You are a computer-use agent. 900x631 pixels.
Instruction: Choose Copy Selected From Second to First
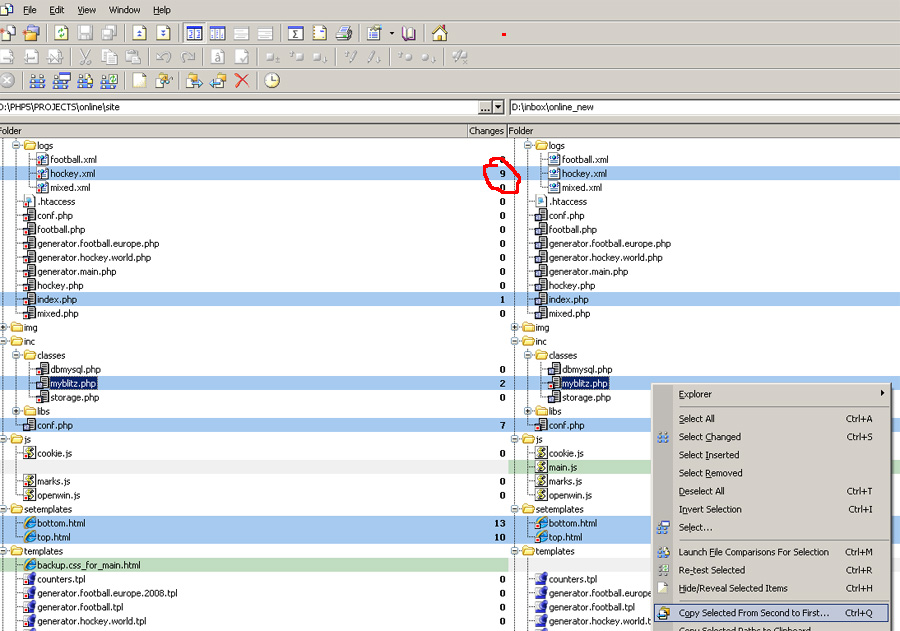(x=753, y=613)
